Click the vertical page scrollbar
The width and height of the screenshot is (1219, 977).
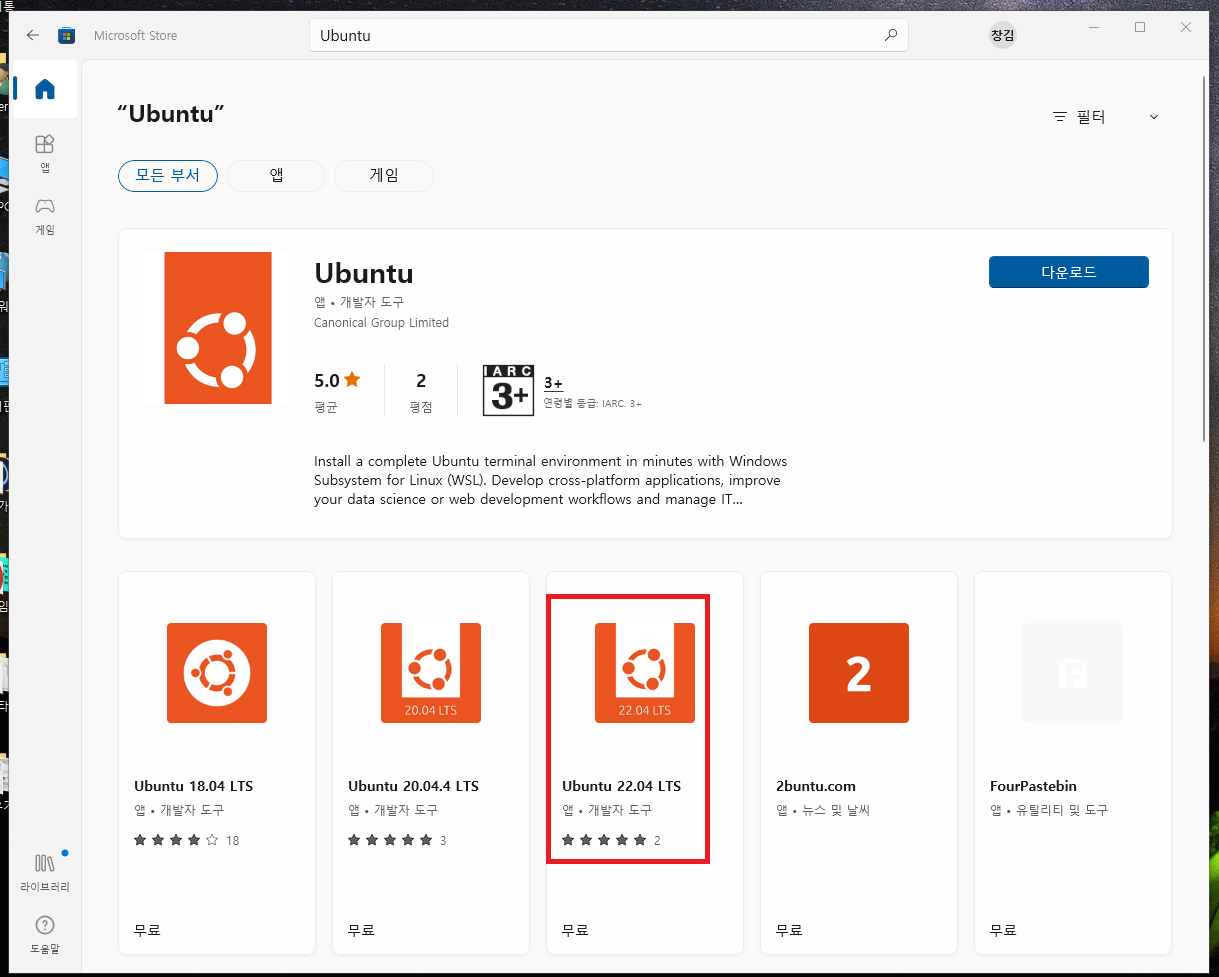(1205, 258)
